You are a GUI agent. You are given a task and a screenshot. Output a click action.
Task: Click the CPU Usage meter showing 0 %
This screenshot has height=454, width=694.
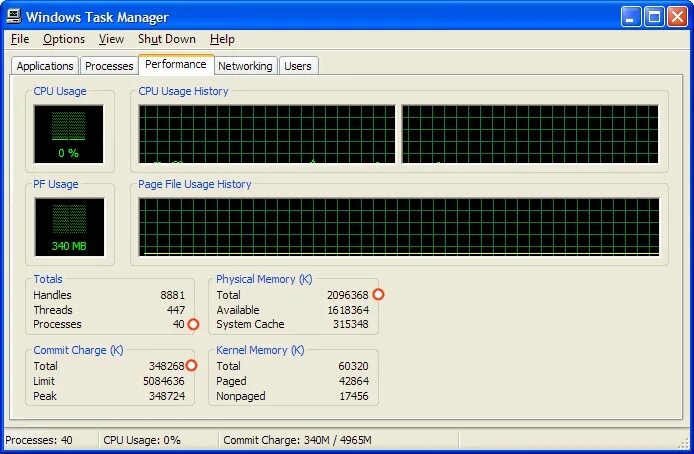[x=69, y=134]
